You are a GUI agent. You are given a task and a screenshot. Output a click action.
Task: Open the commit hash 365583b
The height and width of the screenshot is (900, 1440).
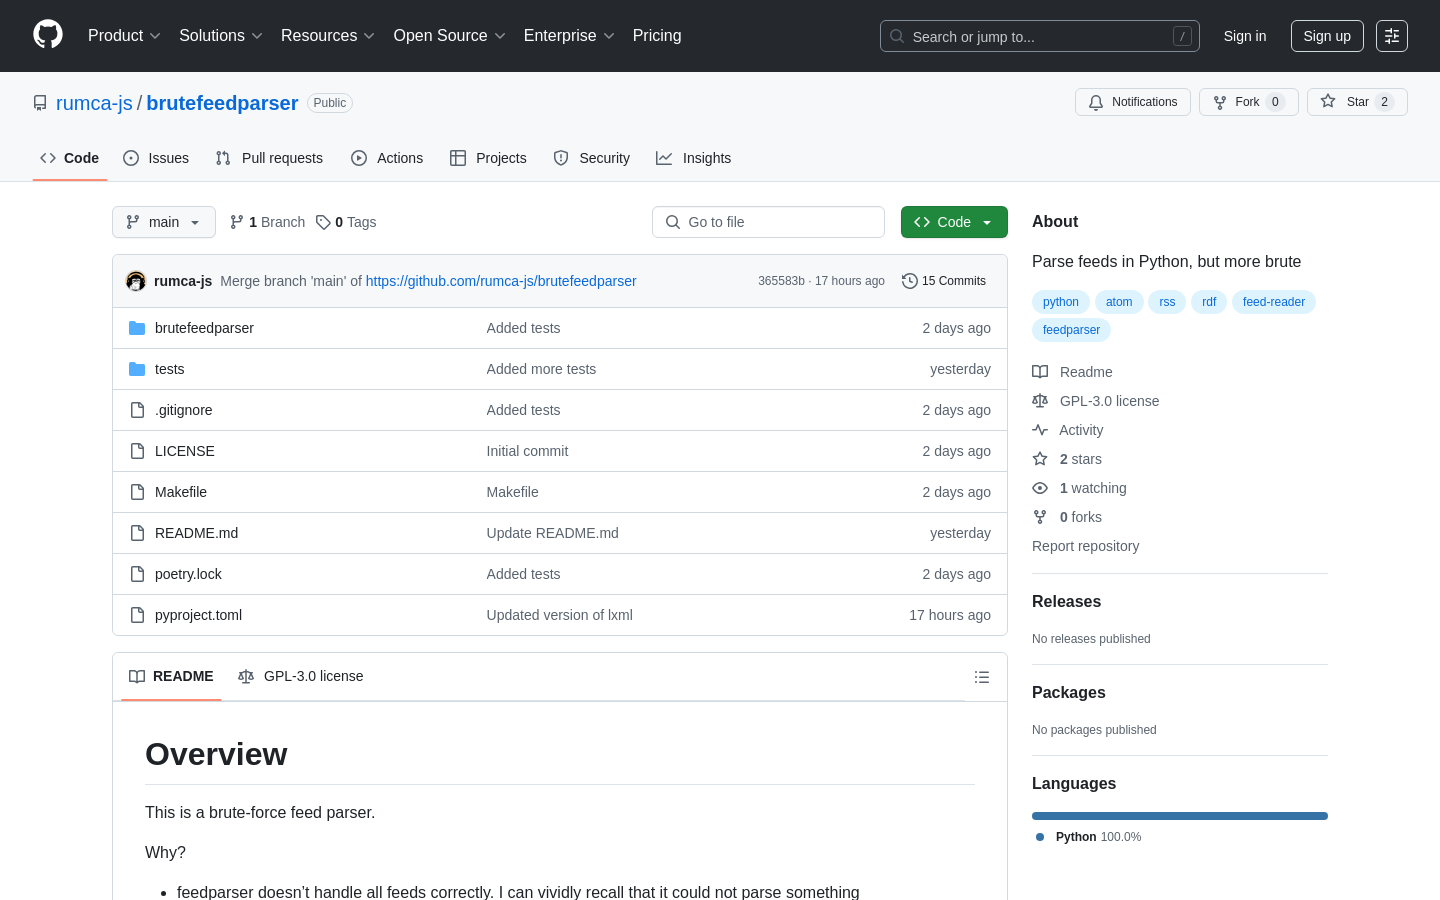pyautogui.click(x=781, y=281)
